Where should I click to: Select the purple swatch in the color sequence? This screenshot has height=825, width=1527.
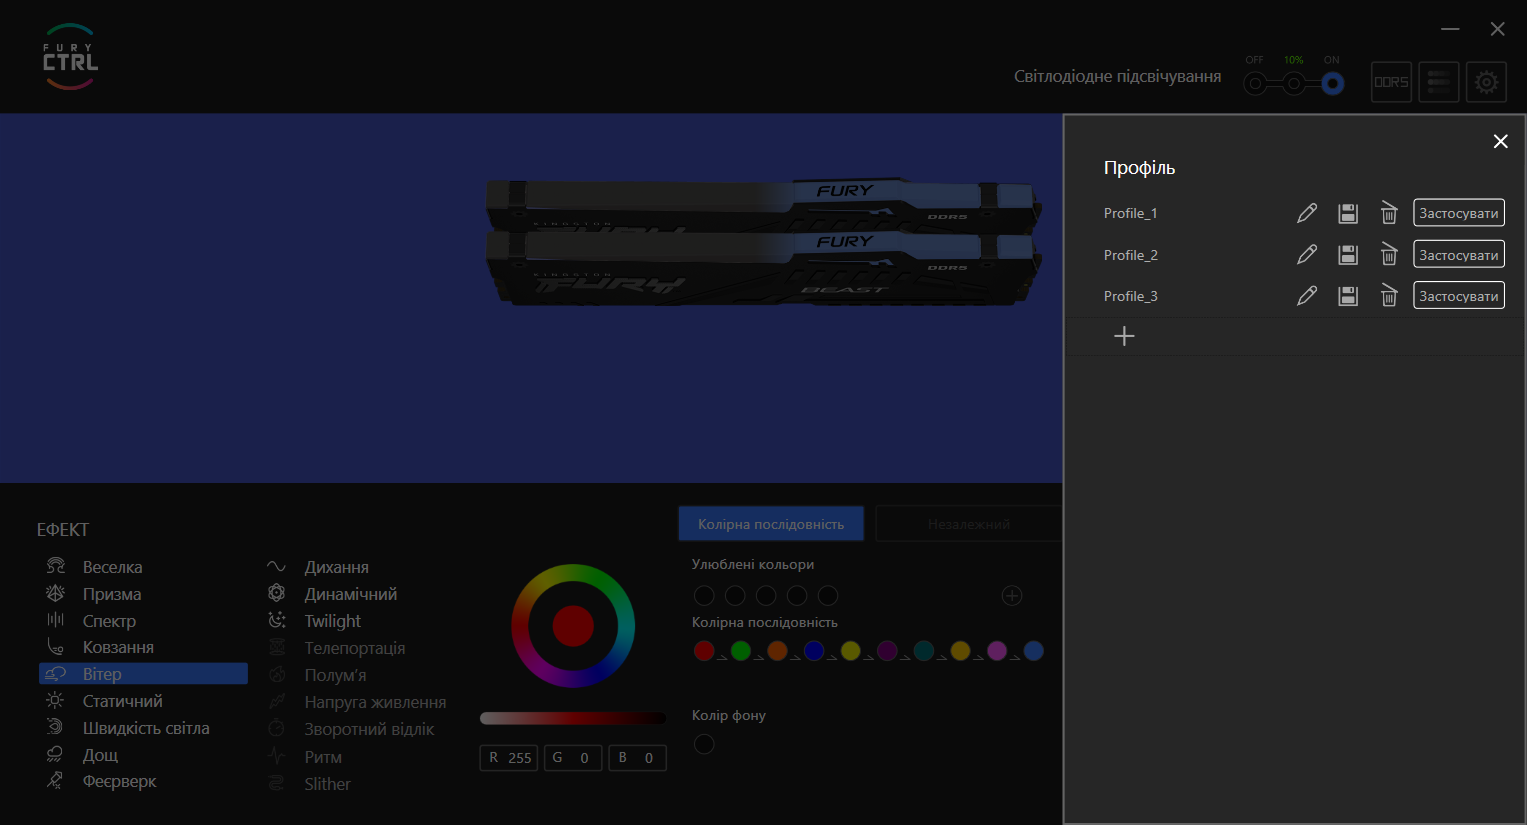pos(887,651)
